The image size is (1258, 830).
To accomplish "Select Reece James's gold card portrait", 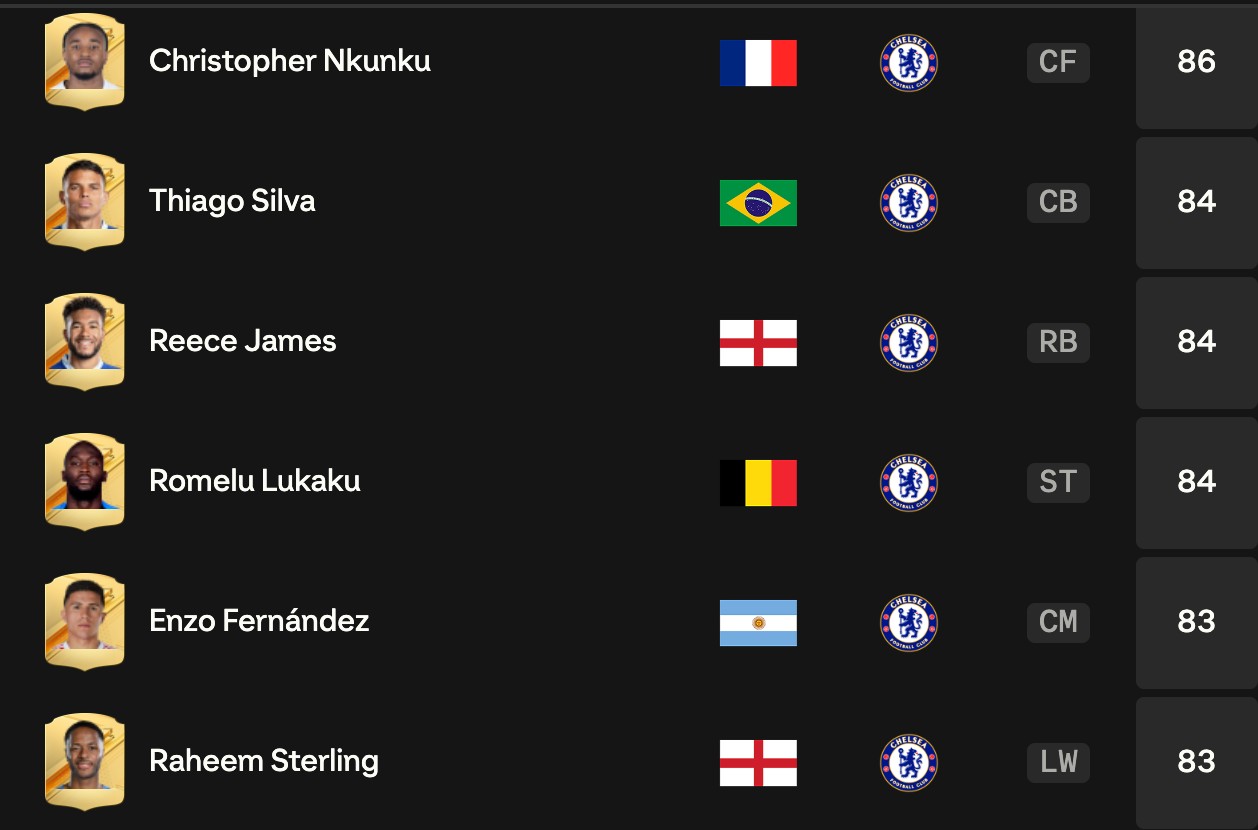I will (x=85, y=341).
